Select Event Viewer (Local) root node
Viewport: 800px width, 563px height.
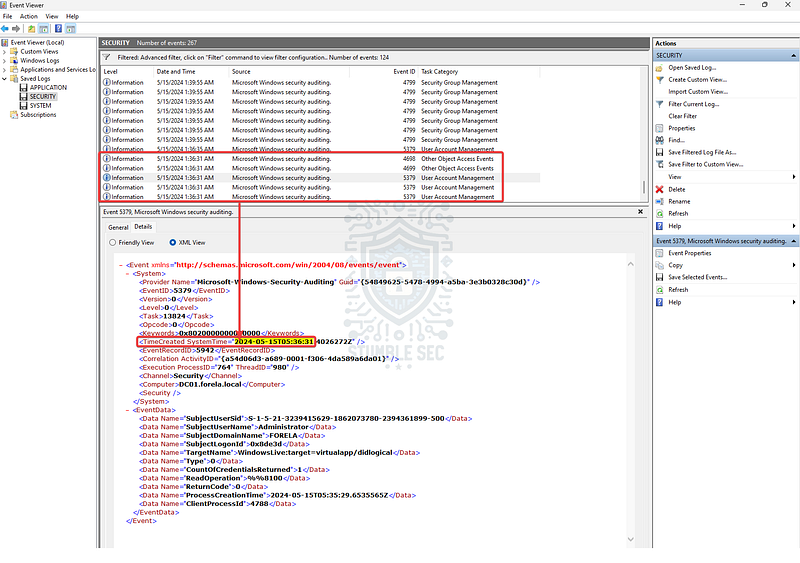click(37, 42)
